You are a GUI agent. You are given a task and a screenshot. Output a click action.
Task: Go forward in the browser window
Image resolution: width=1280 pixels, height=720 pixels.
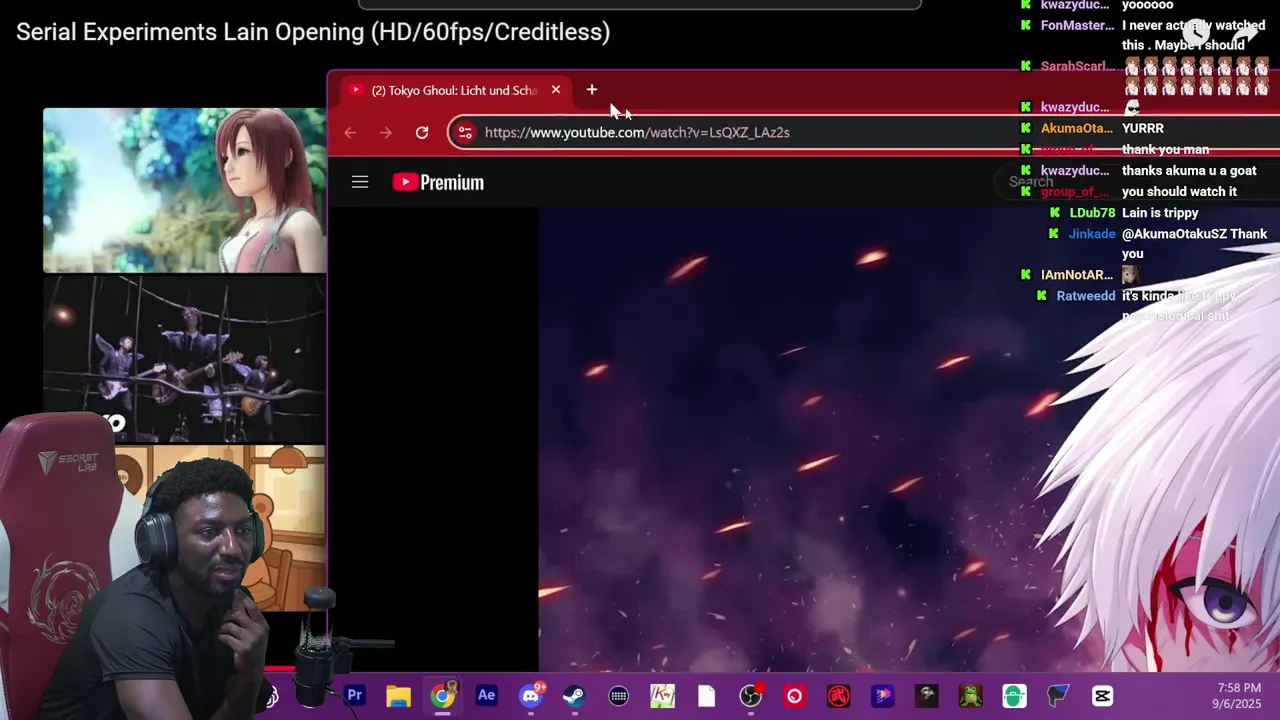click(386, 132)
